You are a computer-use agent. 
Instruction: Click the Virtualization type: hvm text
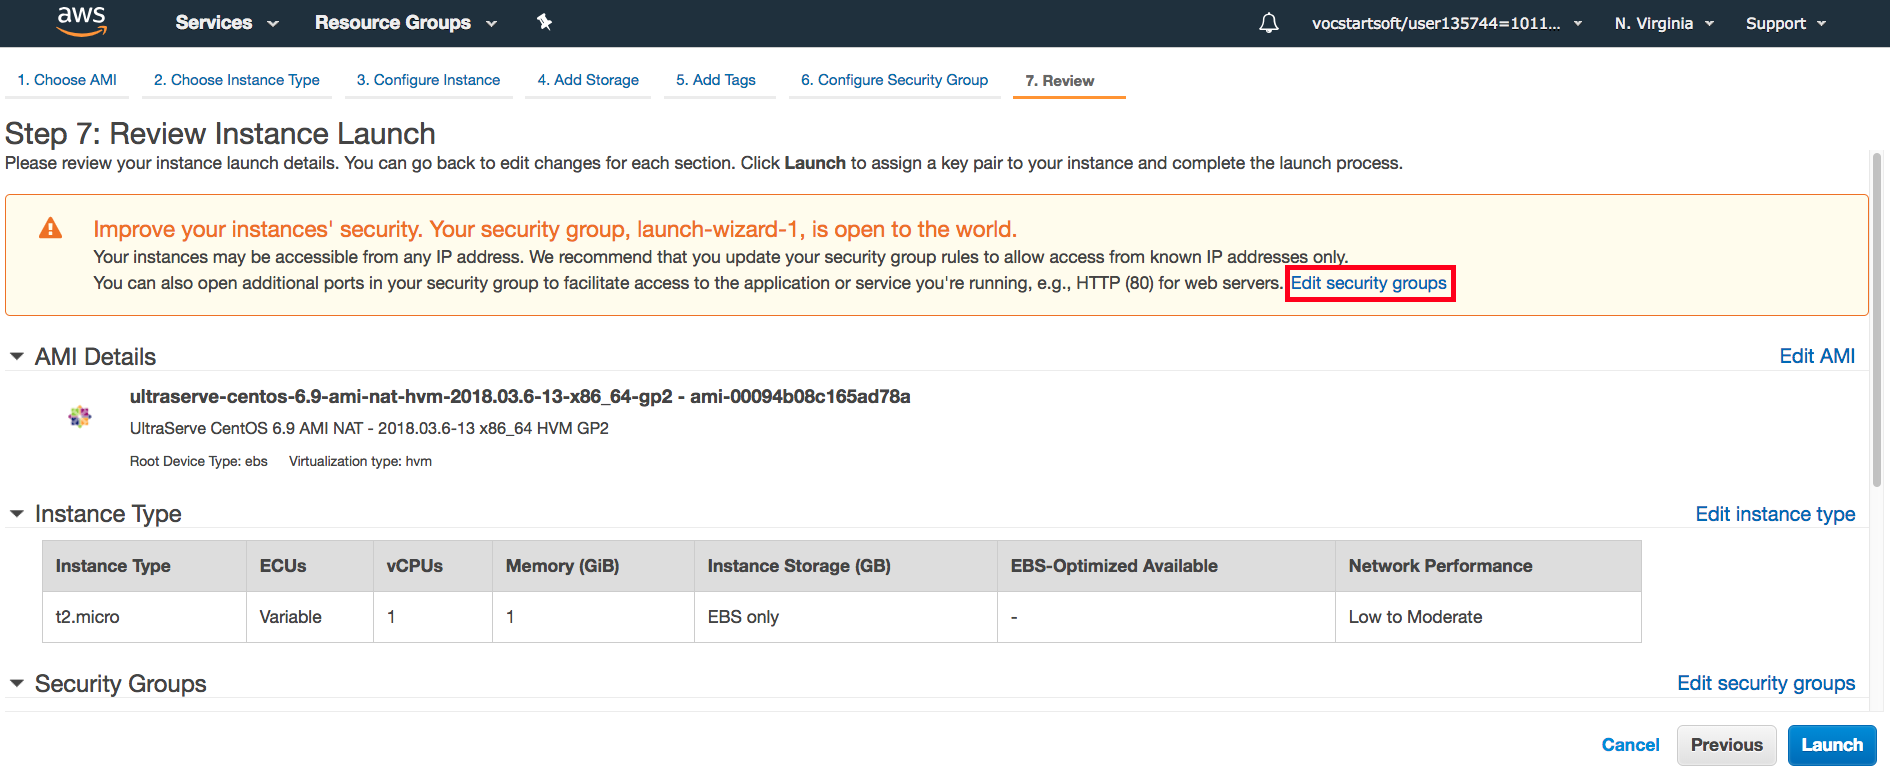[360, 461]
